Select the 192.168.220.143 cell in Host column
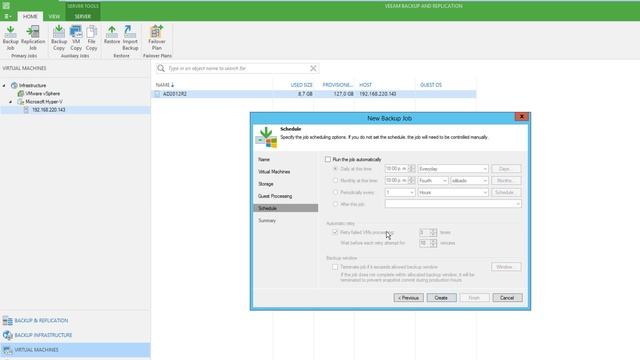 [x=378, y=94]
